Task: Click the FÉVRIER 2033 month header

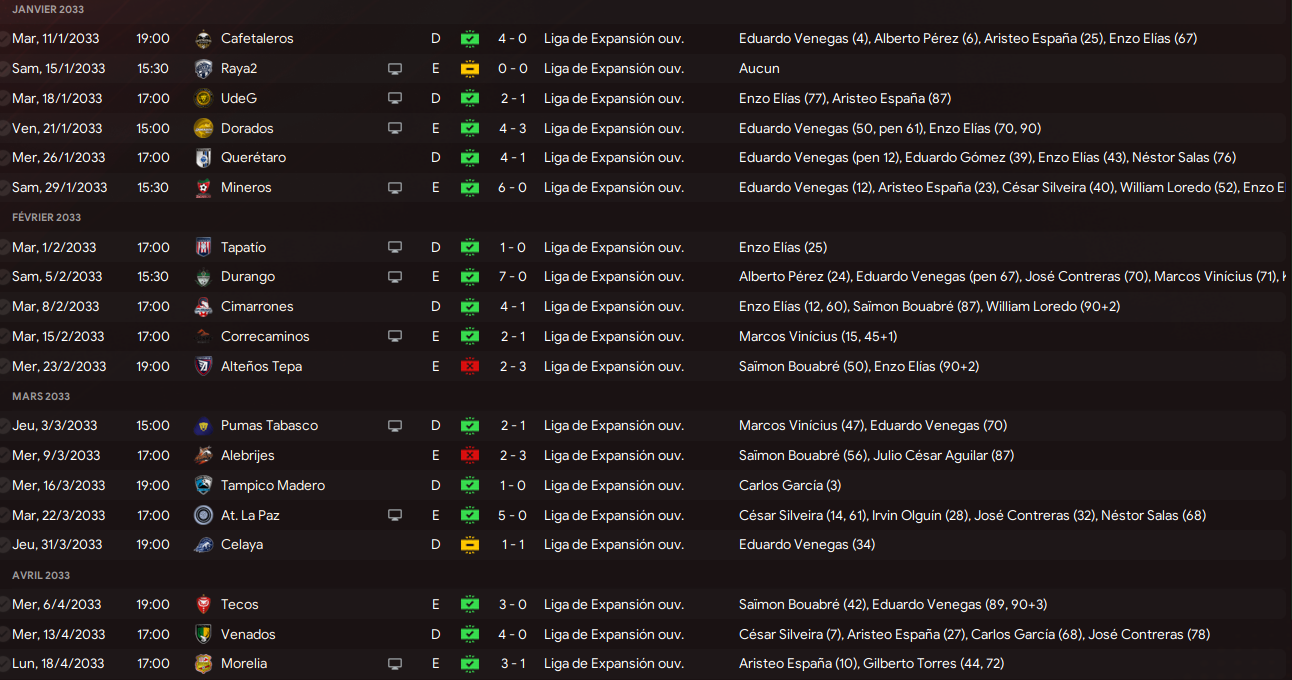Action: point(47,218)
